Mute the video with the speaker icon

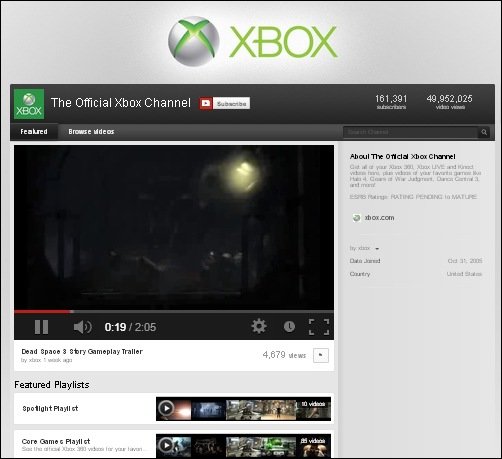pos(82,327)
